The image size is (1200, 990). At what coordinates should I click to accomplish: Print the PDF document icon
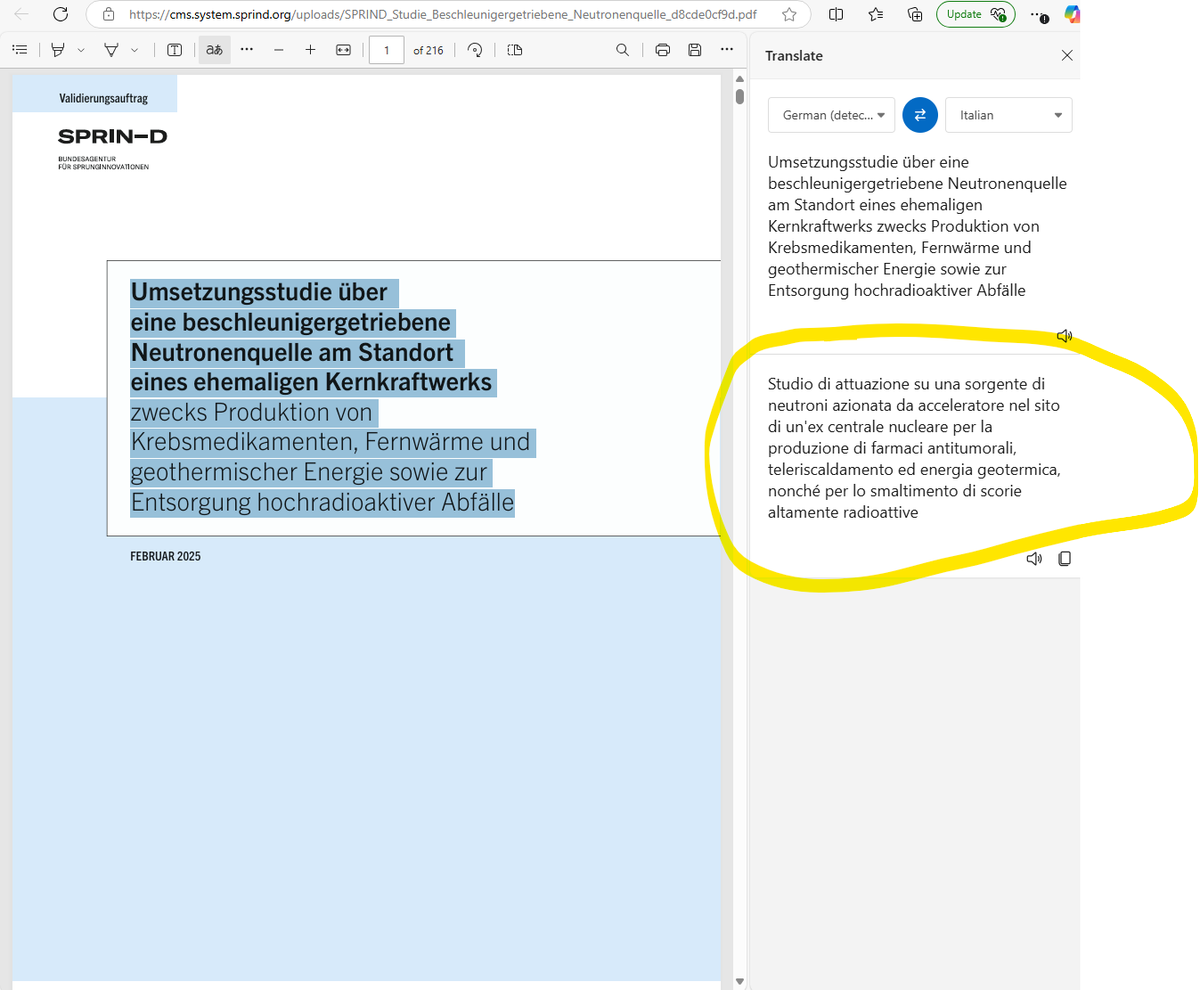[x=662, y=50]
